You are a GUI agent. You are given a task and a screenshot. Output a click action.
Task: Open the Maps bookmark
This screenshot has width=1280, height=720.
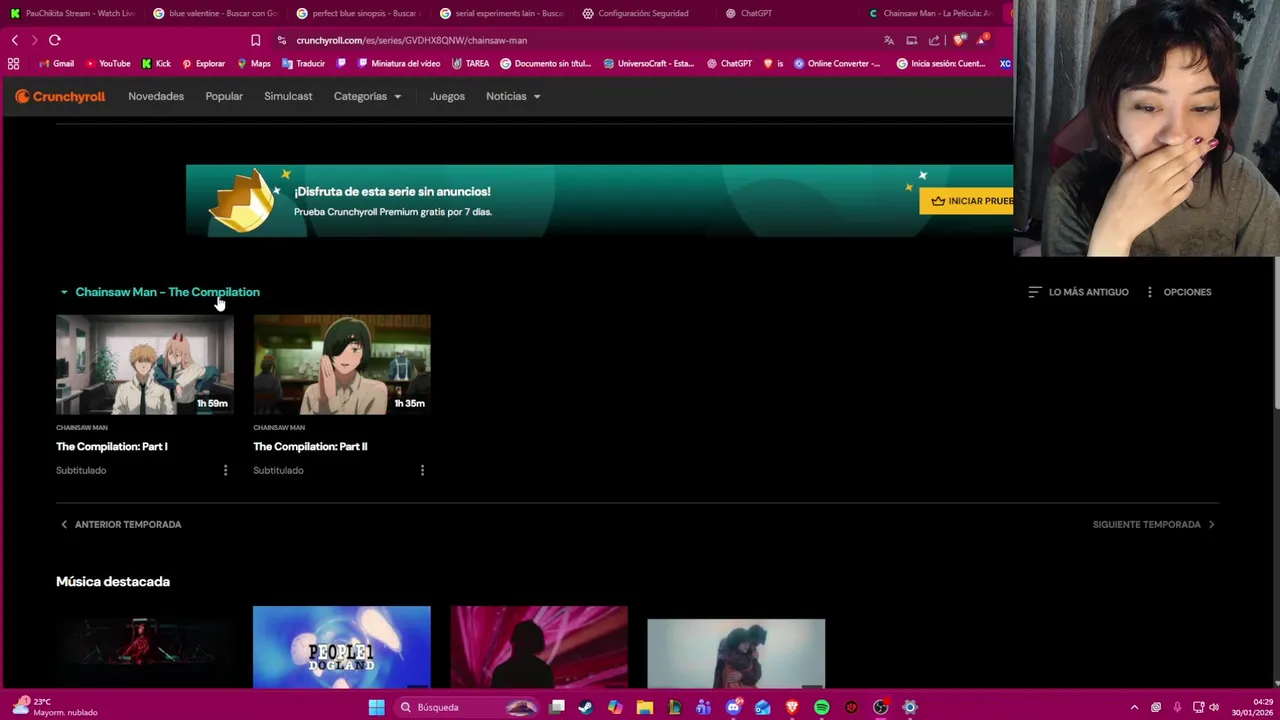point(254,63)
